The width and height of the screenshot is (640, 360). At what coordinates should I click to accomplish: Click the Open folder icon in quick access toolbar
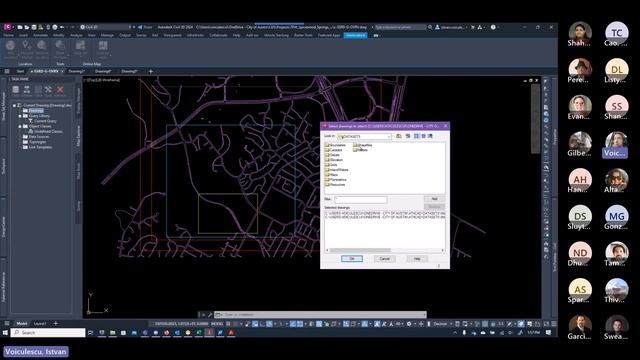[x=27, y=27]
